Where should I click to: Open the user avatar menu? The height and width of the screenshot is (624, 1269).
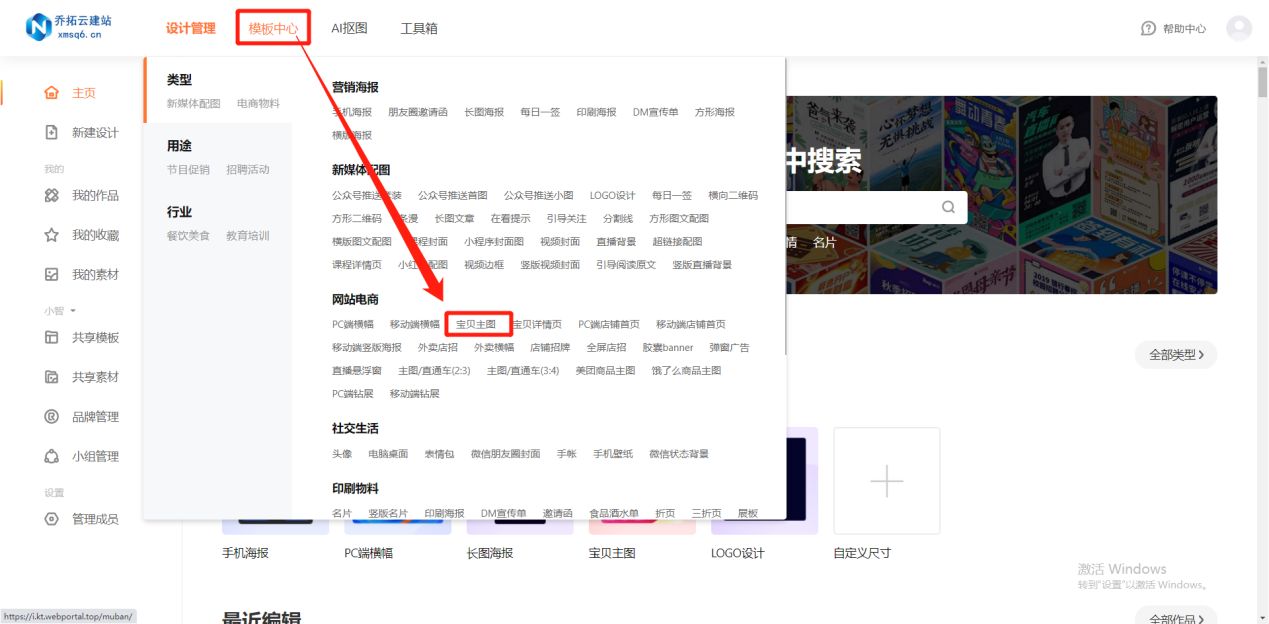(x=1239, y=28)
